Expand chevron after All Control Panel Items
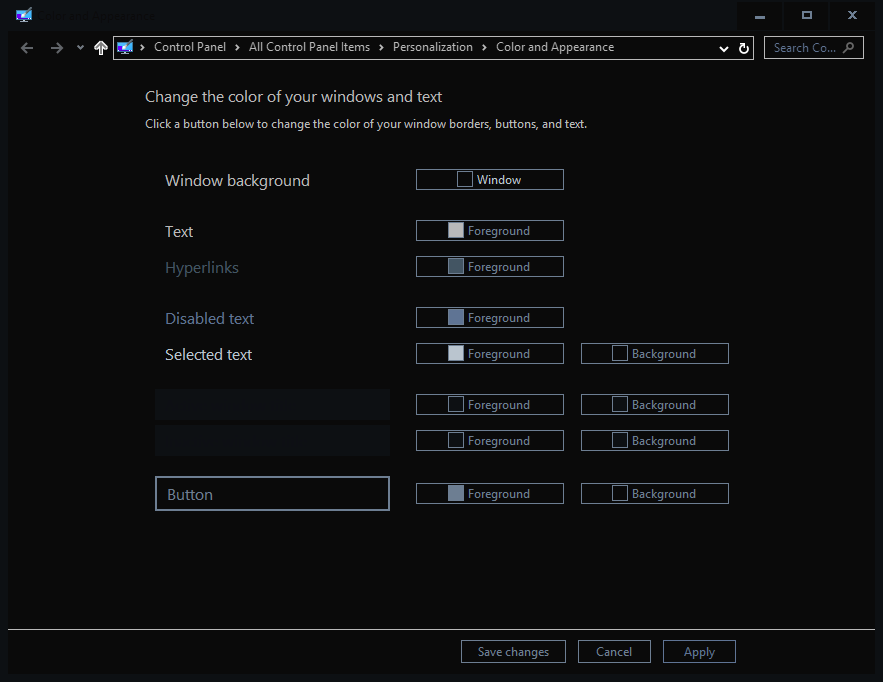Viewport: 883px width, 682px height. tap(381, 48)
